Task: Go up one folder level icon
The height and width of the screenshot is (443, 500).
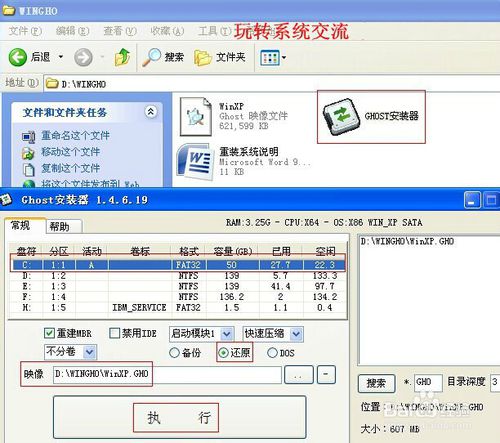Action: 122,57
